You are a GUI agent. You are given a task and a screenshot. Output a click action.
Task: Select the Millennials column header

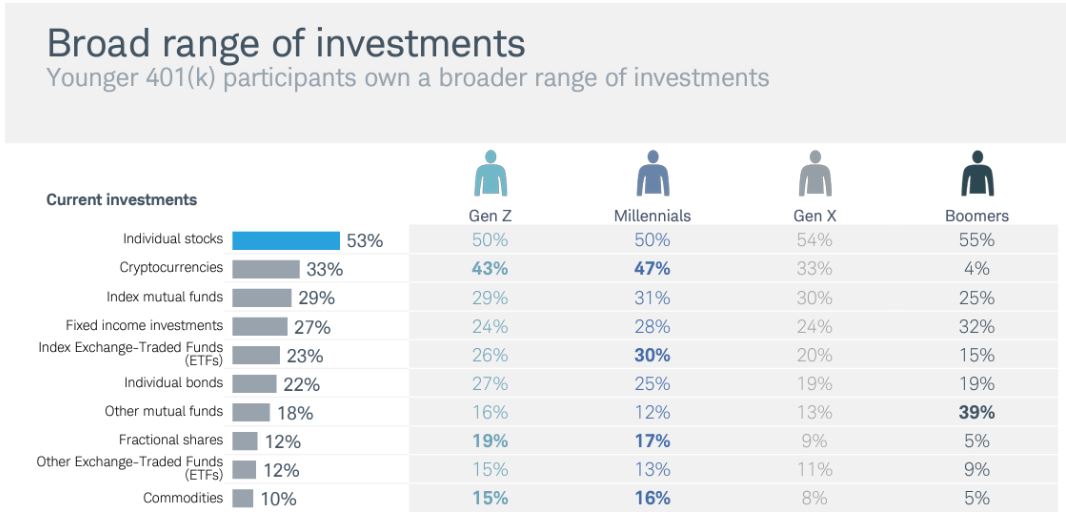pyautogui.click(x=653, y=216)
